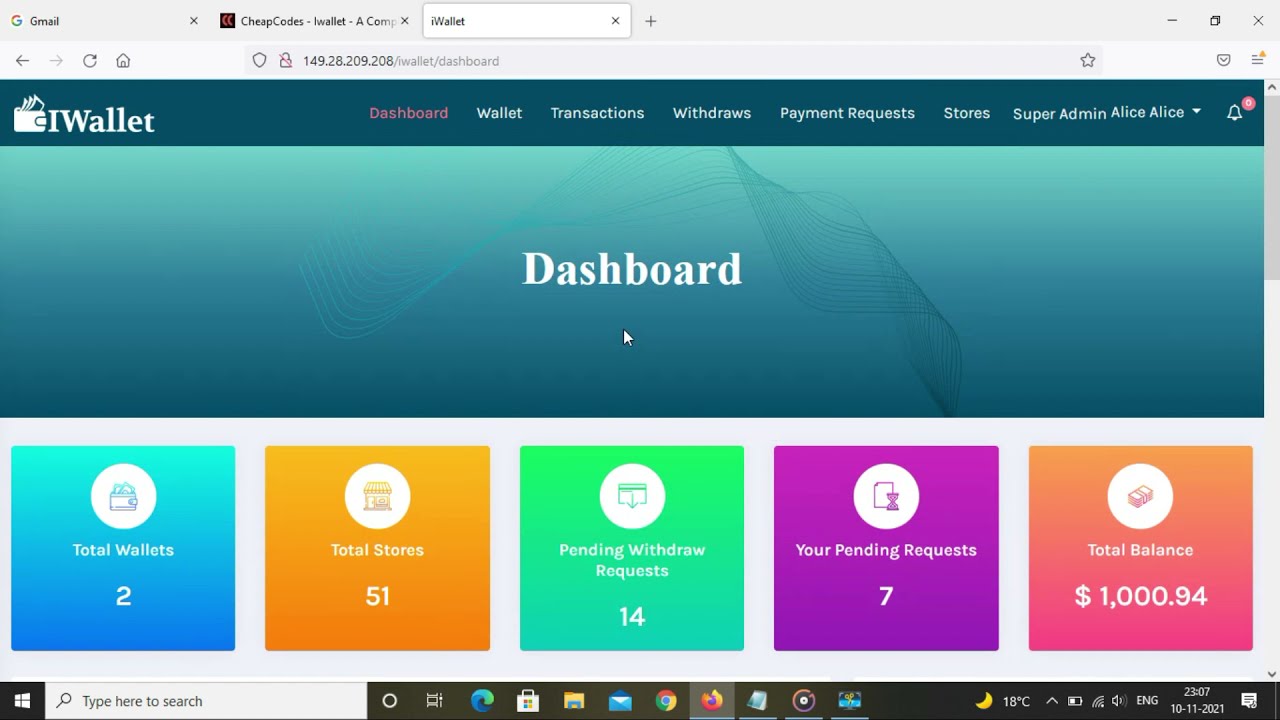Image resolution: width=1280 pixels, height=720 pixels.
Task: Go back with the browser arrow
Action: point(22,61)
